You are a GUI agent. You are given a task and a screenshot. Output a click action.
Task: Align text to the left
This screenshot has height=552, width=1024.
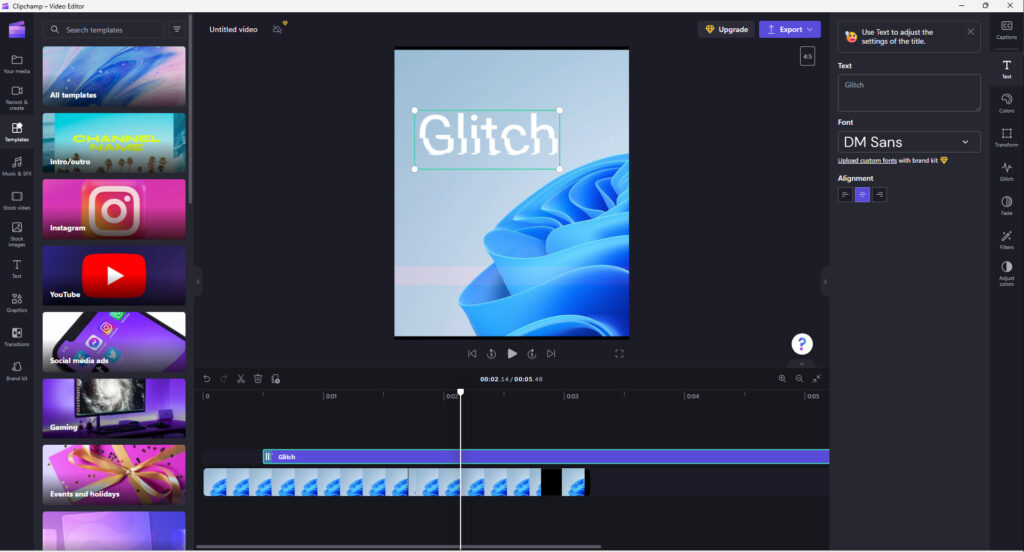(845, 195)
